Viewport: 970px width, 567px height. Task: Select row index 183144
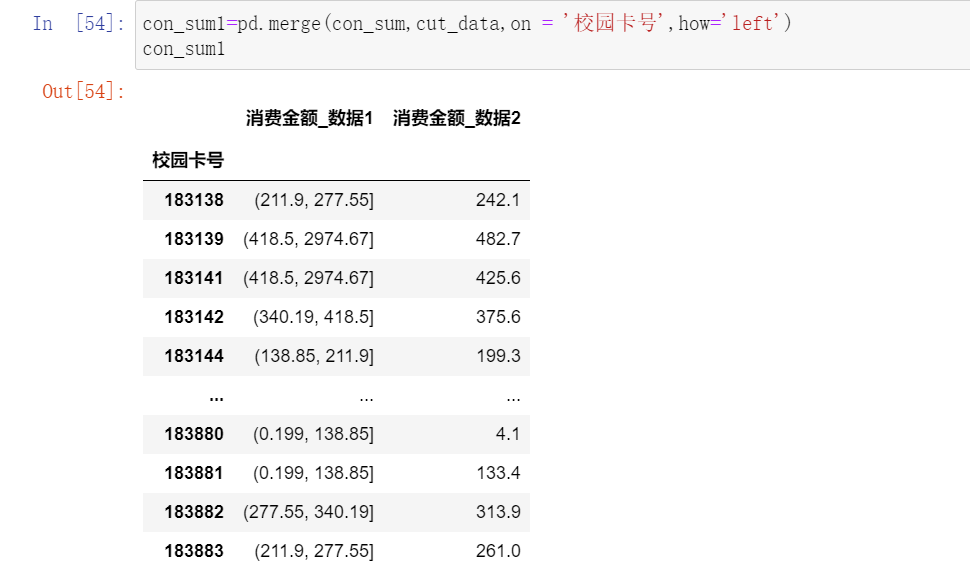(x=194, y=356)
